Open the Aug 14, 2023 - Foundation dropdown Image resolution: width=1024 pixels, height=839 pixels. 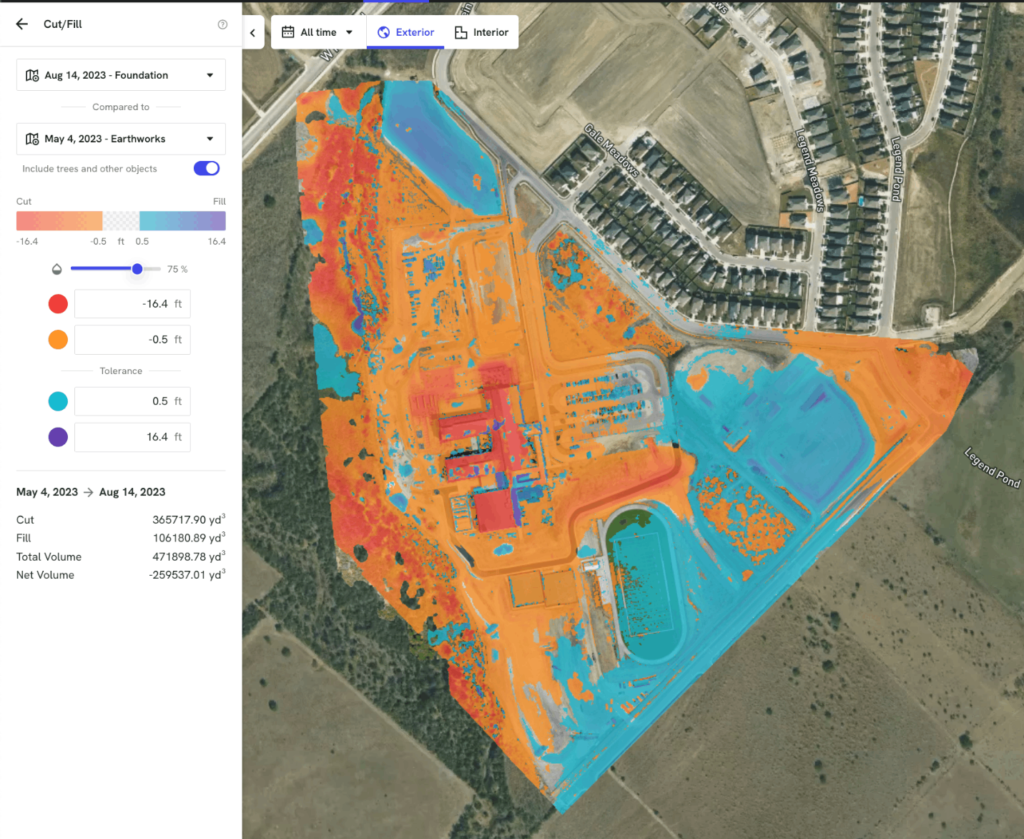pos(121,75)
